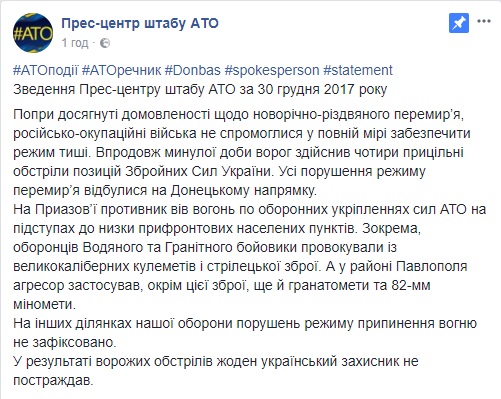Viewport: 501px width, 399px height.
Task: Click the phrase "Донецькому напрямку" in the post
Action: point(242,190)
